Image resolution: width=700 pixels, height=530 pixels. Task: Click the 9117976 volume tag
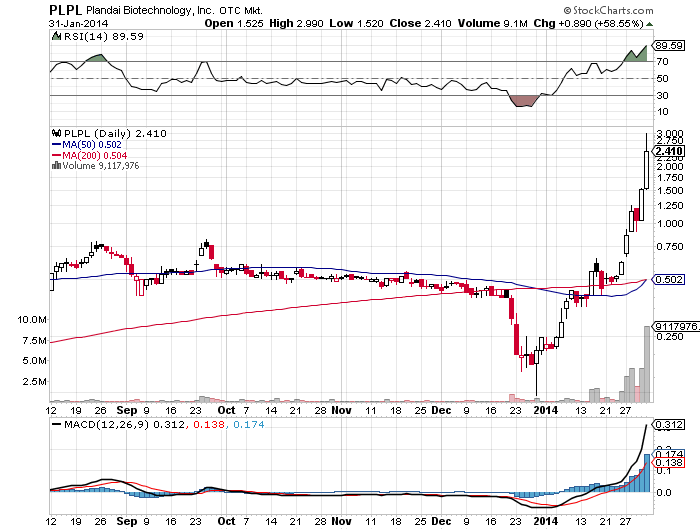[x=676, y=326]
